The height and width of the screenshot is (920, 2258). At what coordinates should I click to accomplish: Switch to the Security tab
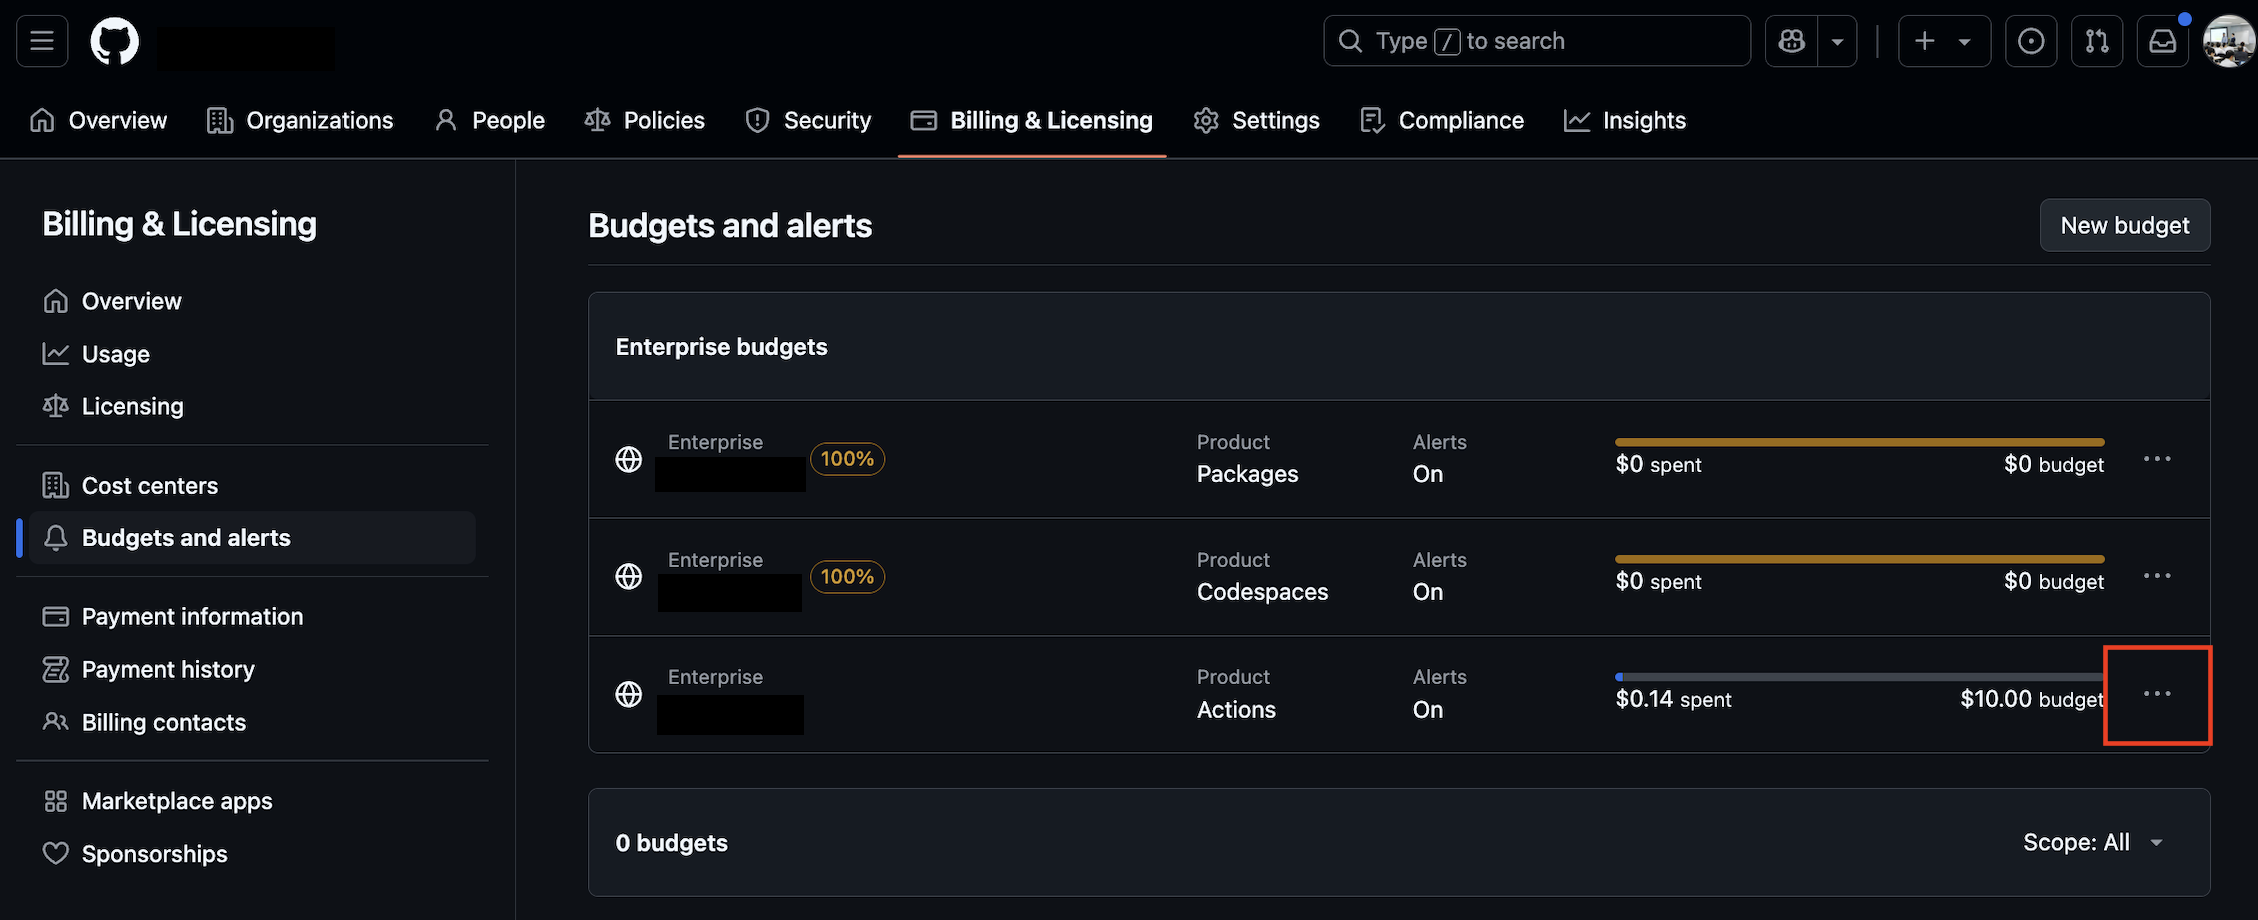point(808,121)
